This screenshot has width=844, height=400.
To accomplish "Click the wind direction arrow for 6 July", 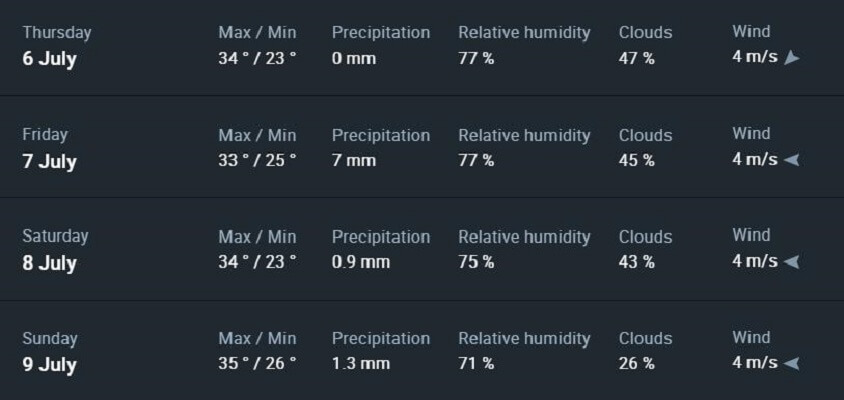I will (791, 58).
